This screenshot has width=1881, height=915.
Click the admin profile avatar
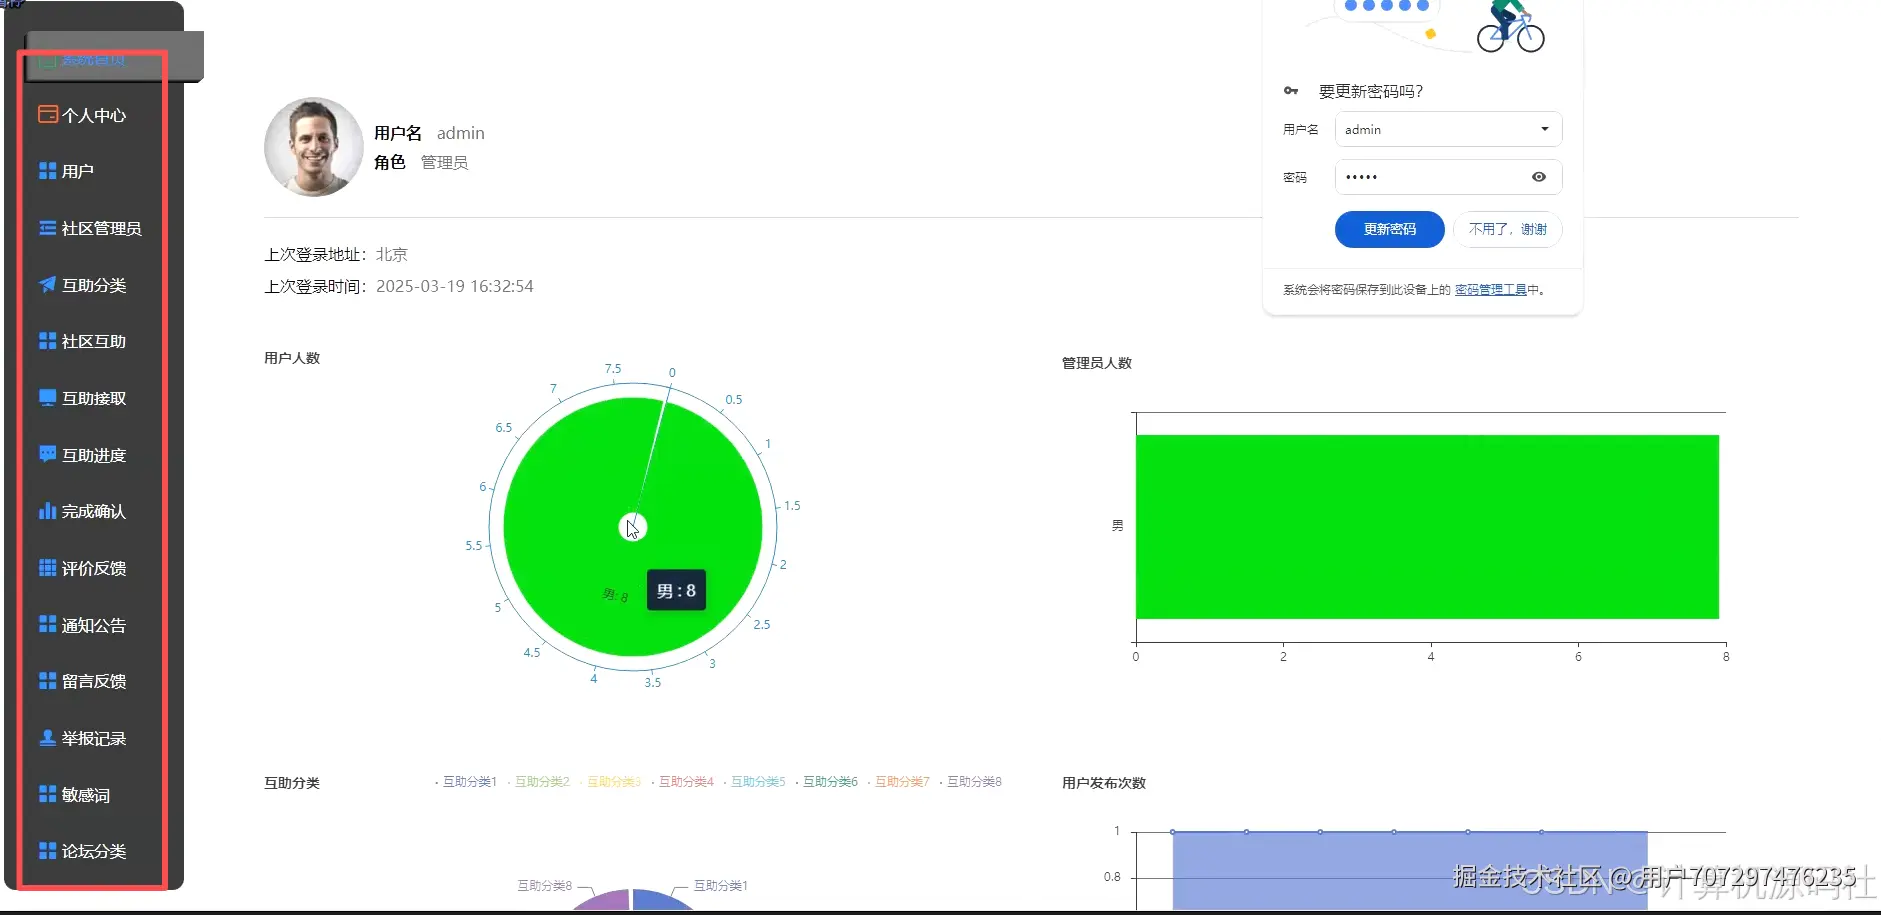[x=314, y=147]
